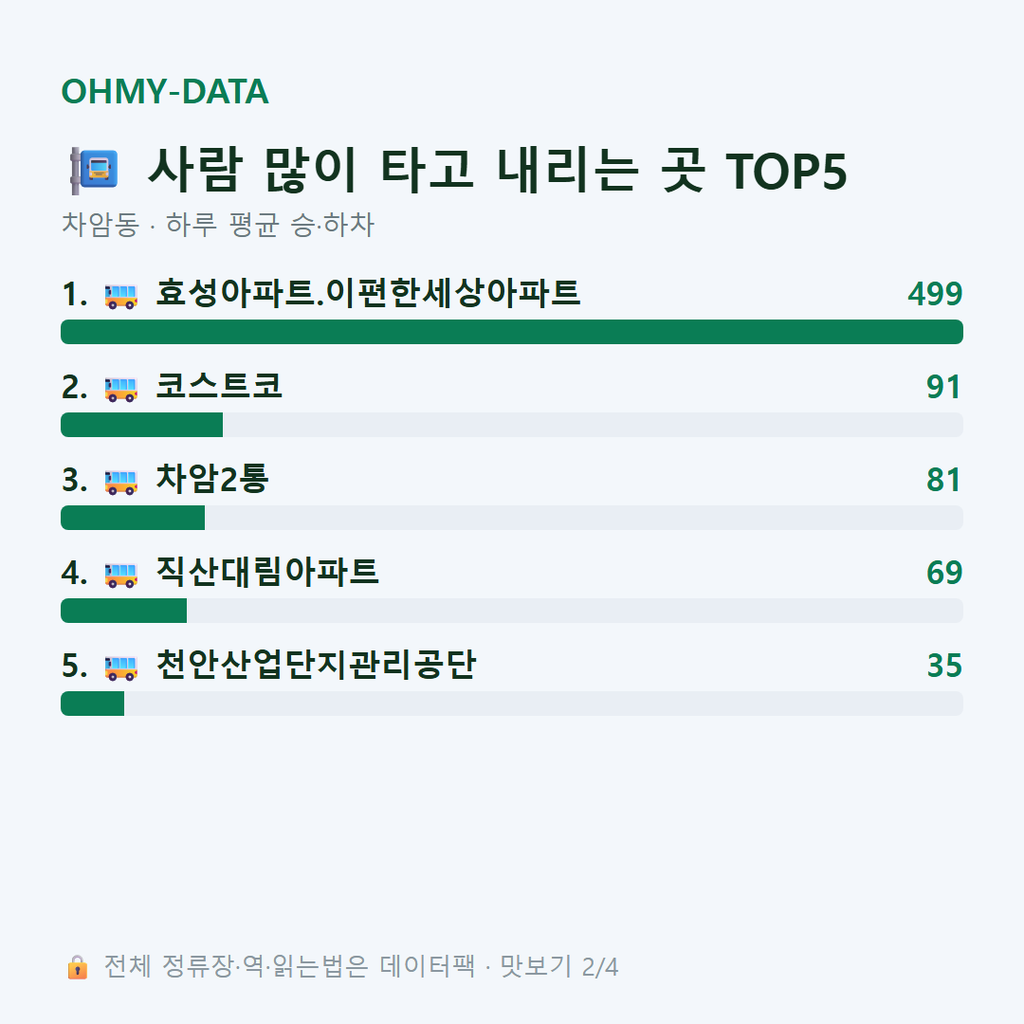Click the lock icon in the footer
Image resolution: width=1024 pixels, height=1024 pixels.
click(77, 967)
